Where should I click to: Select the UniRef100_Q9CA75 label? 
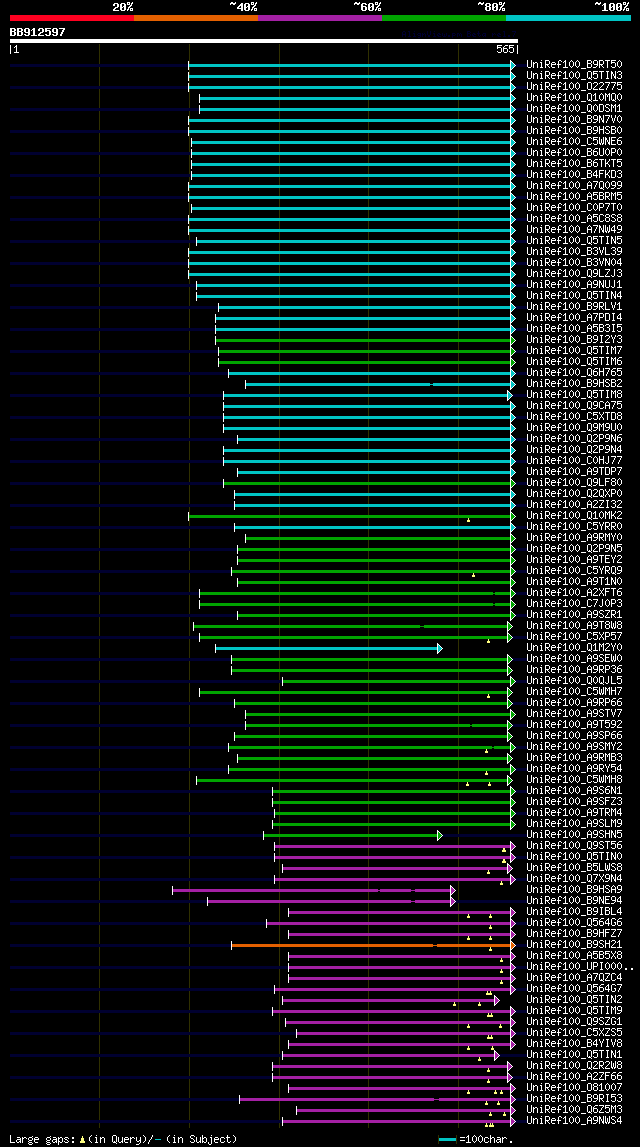click(x=574, y=406)
